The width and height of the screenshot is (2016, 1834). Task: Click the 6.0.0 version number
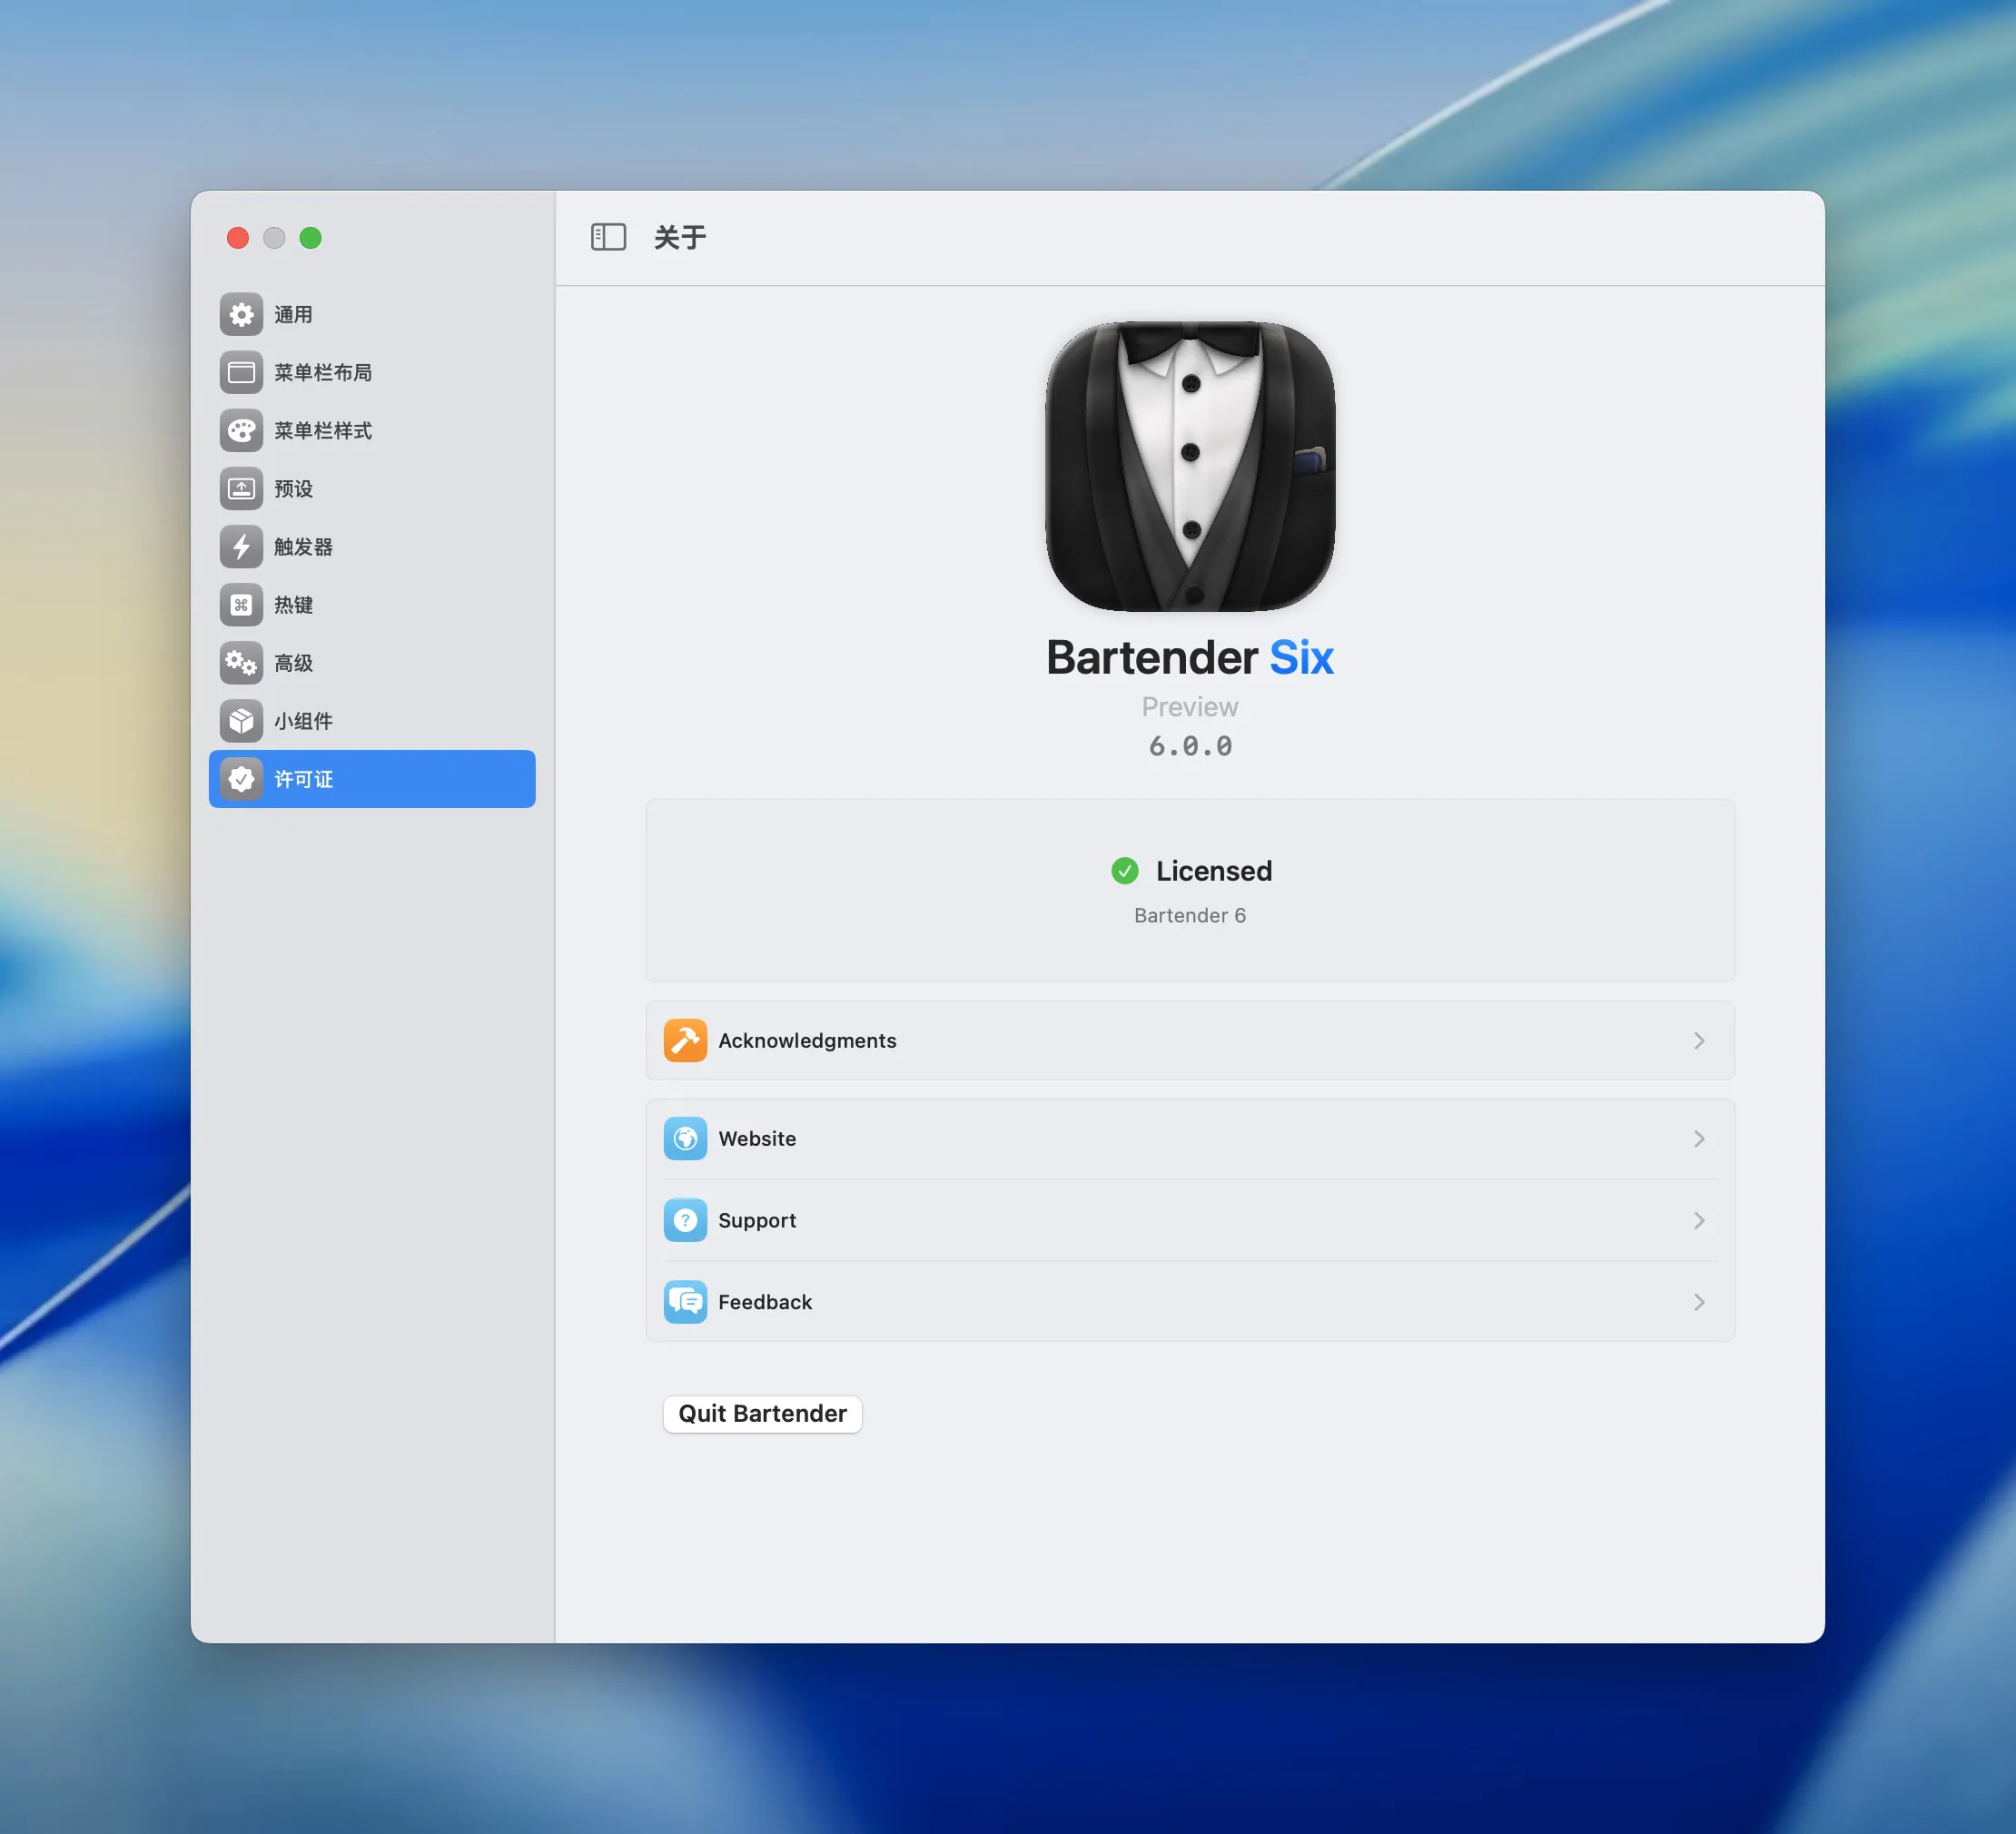point(1190,746)
